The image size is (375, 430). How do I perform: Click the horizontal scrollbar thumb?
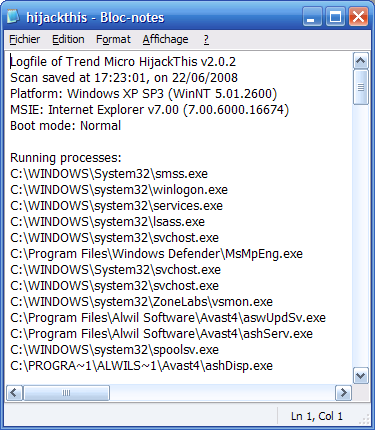(x=66, y=393)
